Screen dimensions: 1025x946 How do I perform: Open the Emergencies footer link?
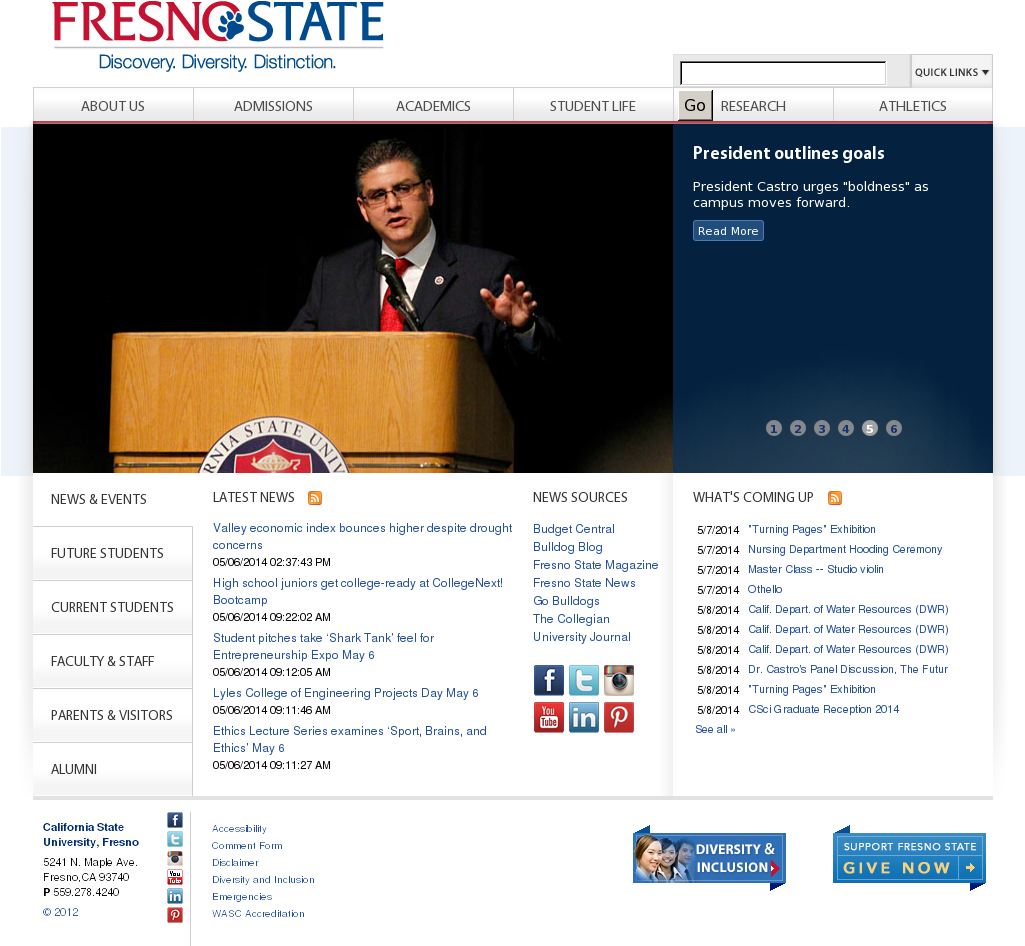tap(242, 896)
